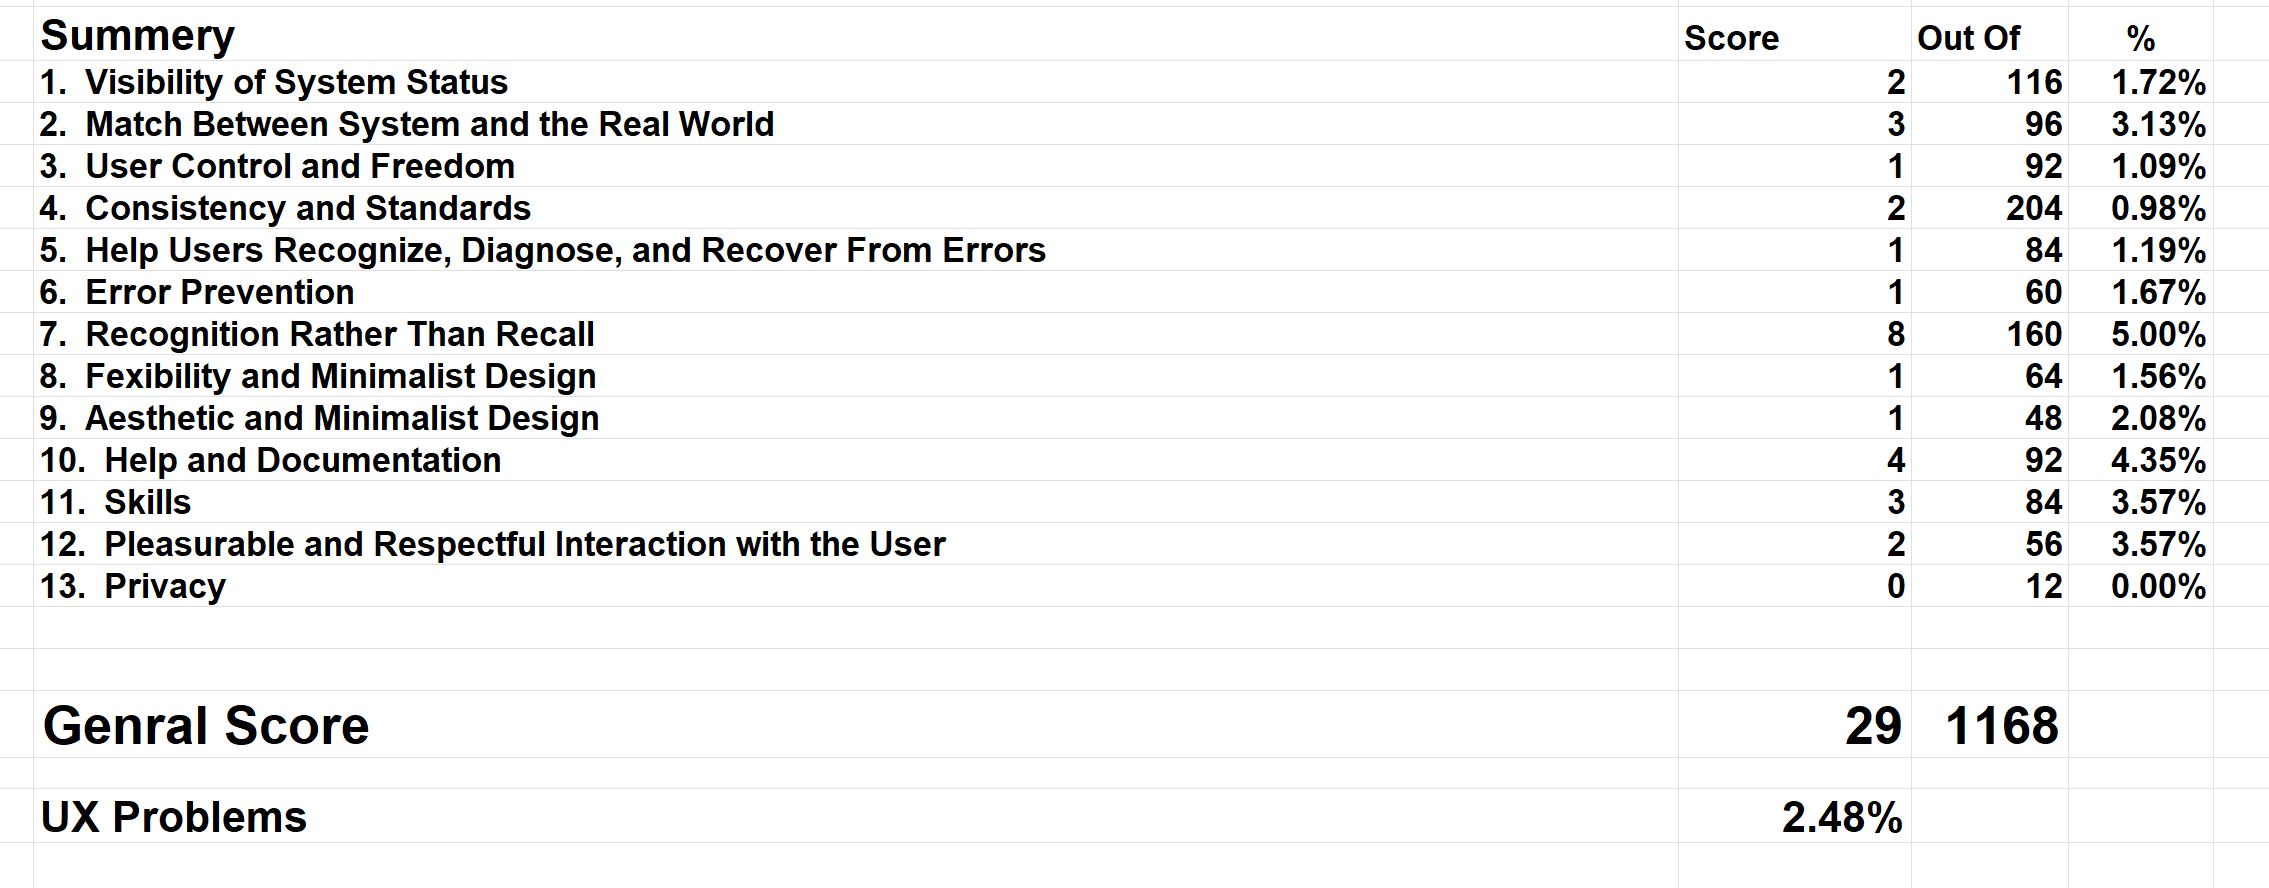This screenshot has height=888, width=2269.
Task: Click the total Out Of cell 1168
Action: coord(2001,726)
